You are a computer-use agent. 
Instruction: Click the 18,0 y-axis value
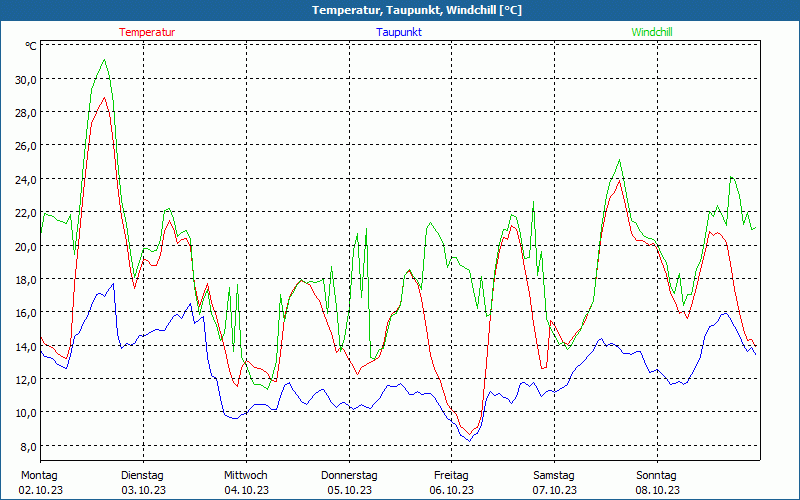25,280
